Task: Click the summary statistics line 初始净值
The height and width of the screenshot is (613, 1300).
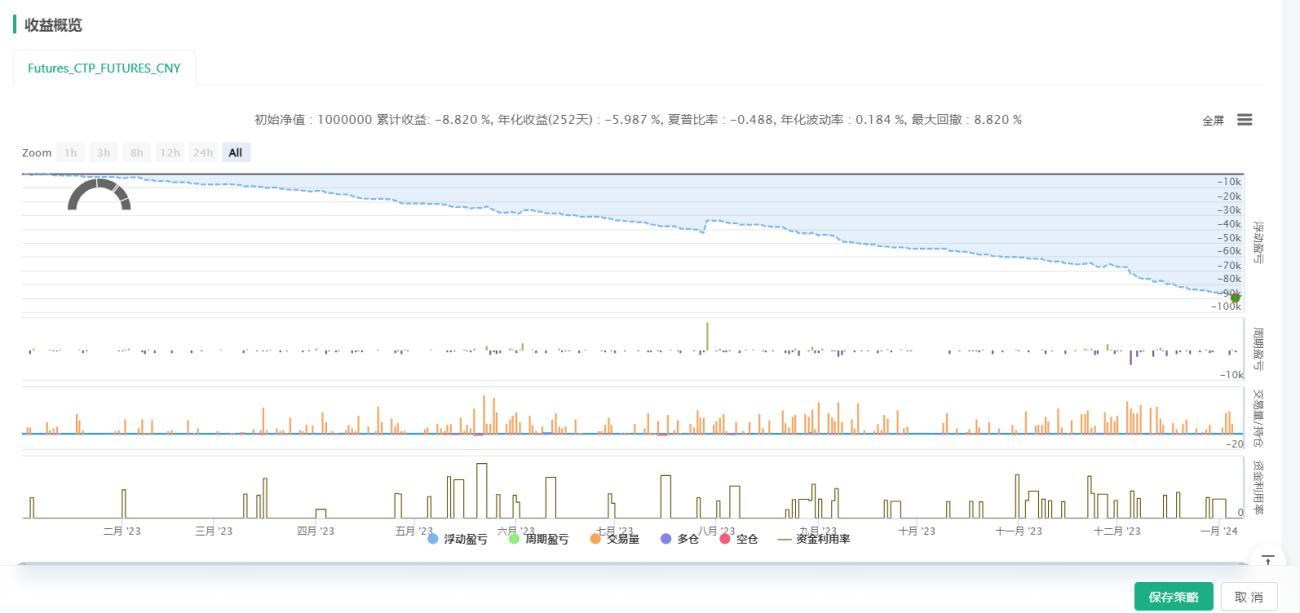Action: (638, 120)
